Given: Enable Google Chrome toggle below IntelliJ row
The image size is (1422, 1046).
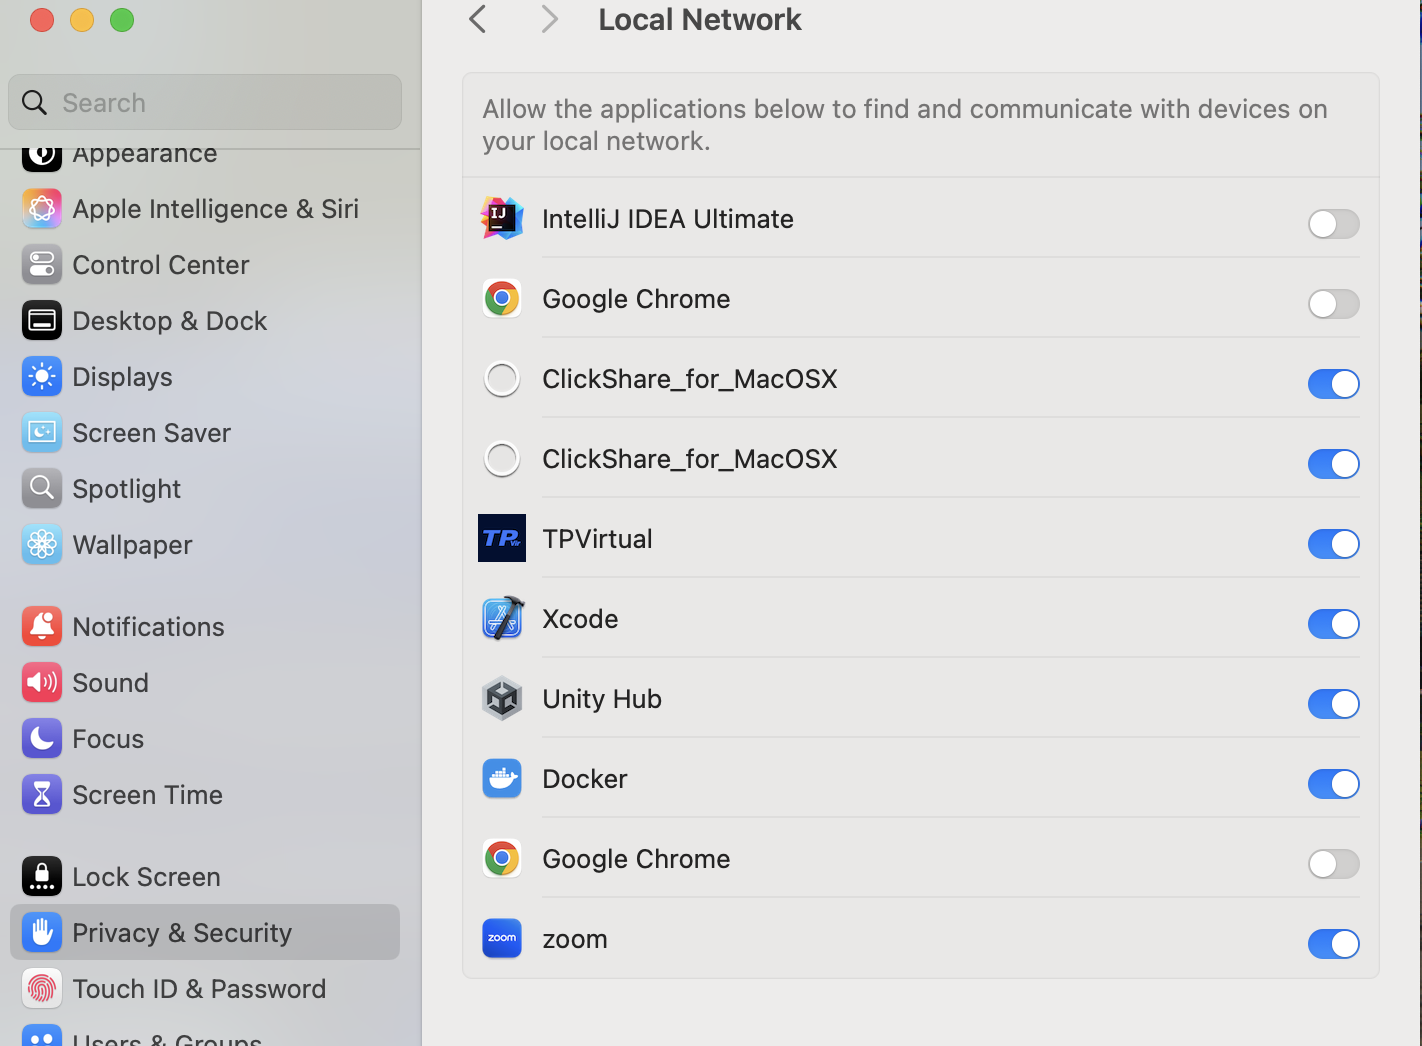Looking at the screenshot, I should pos(1334,304).
